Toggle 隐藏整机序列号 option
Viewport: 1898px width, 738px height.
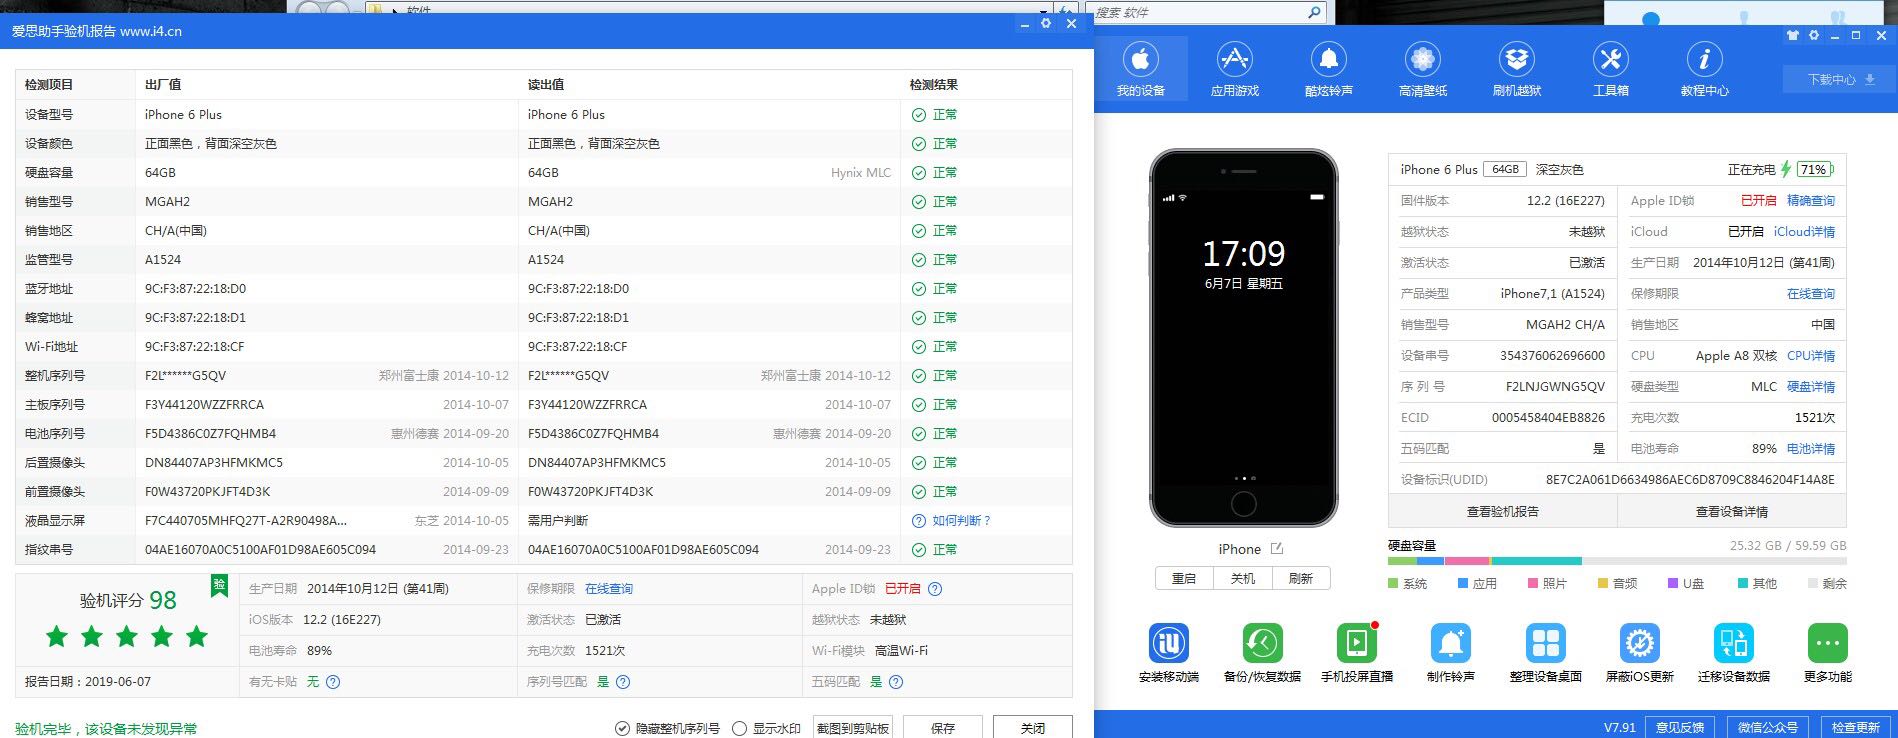(667, 728)
